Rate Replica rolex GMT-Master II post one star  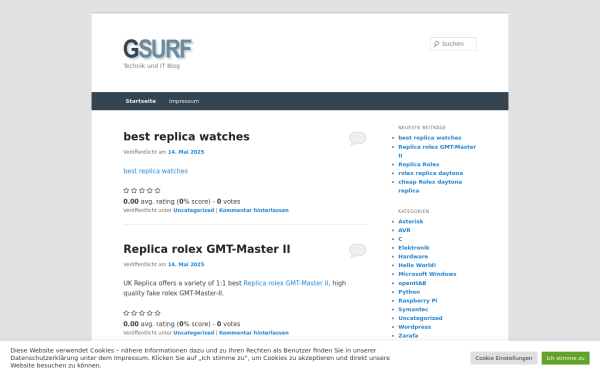tap(126, 313)
